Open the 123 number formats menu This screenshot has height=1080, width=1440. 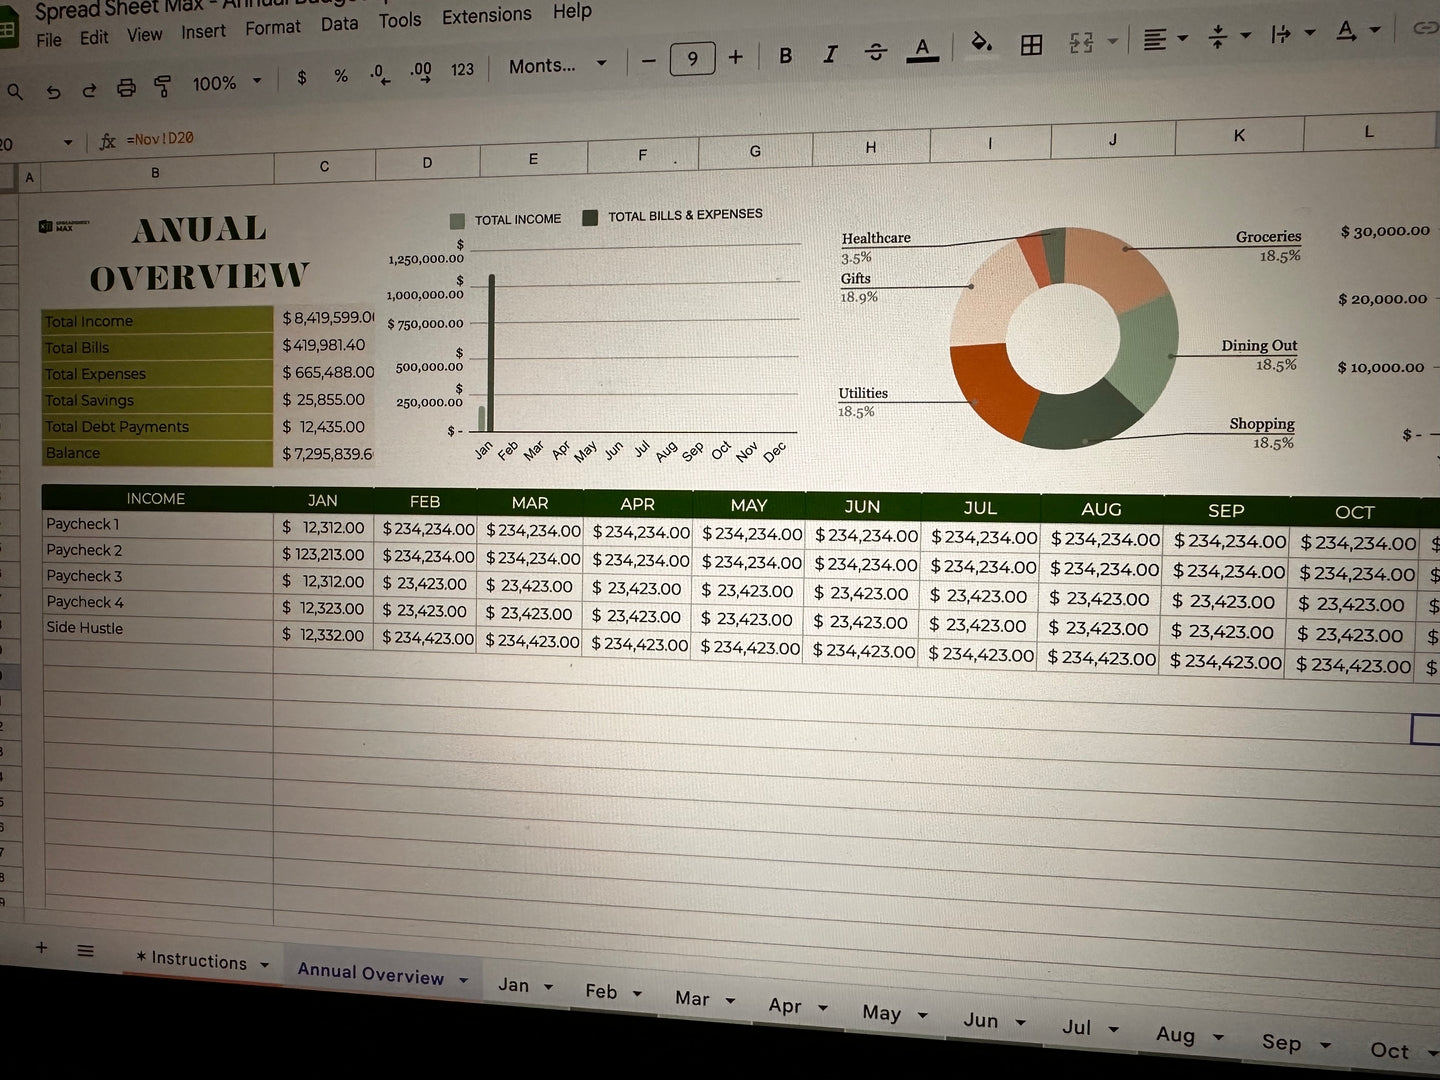[x=462, y=69]
